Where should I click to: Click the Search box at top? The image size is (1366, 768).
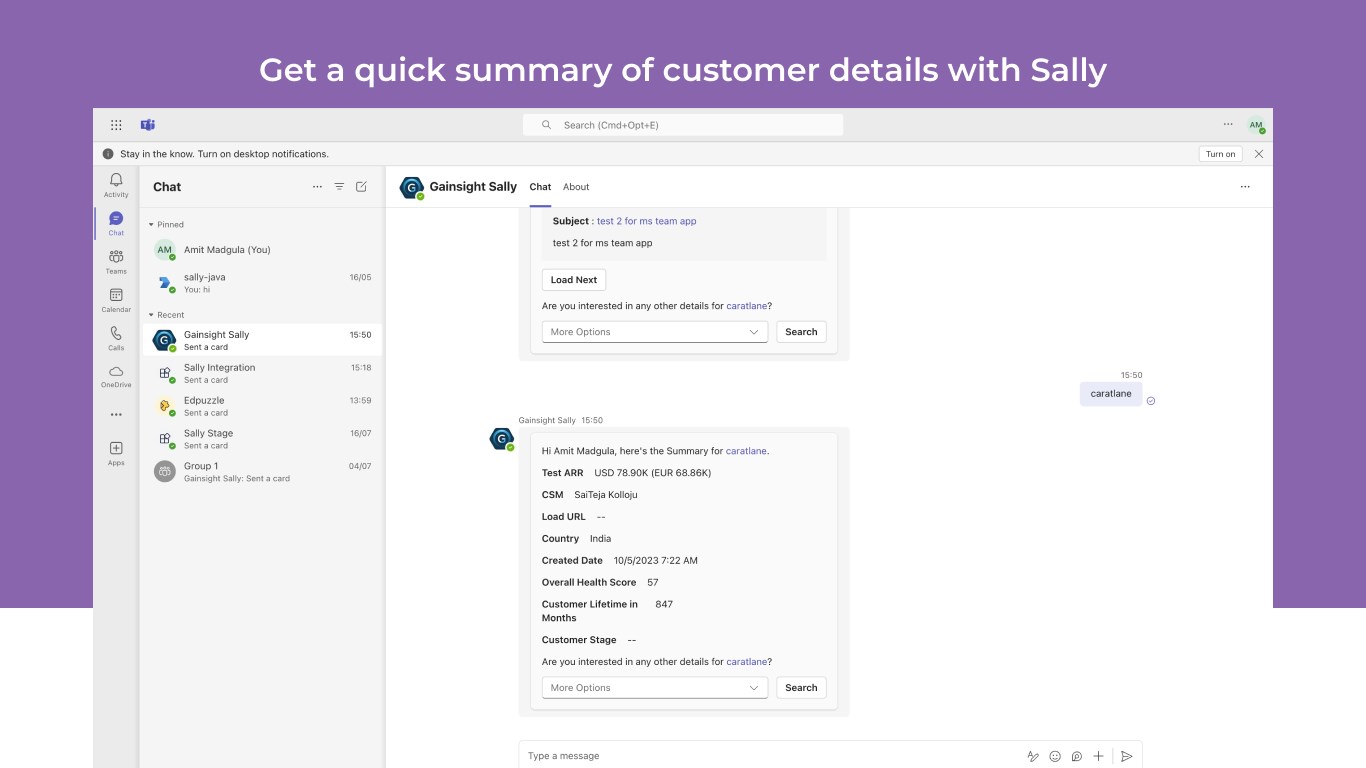(683, 125)
